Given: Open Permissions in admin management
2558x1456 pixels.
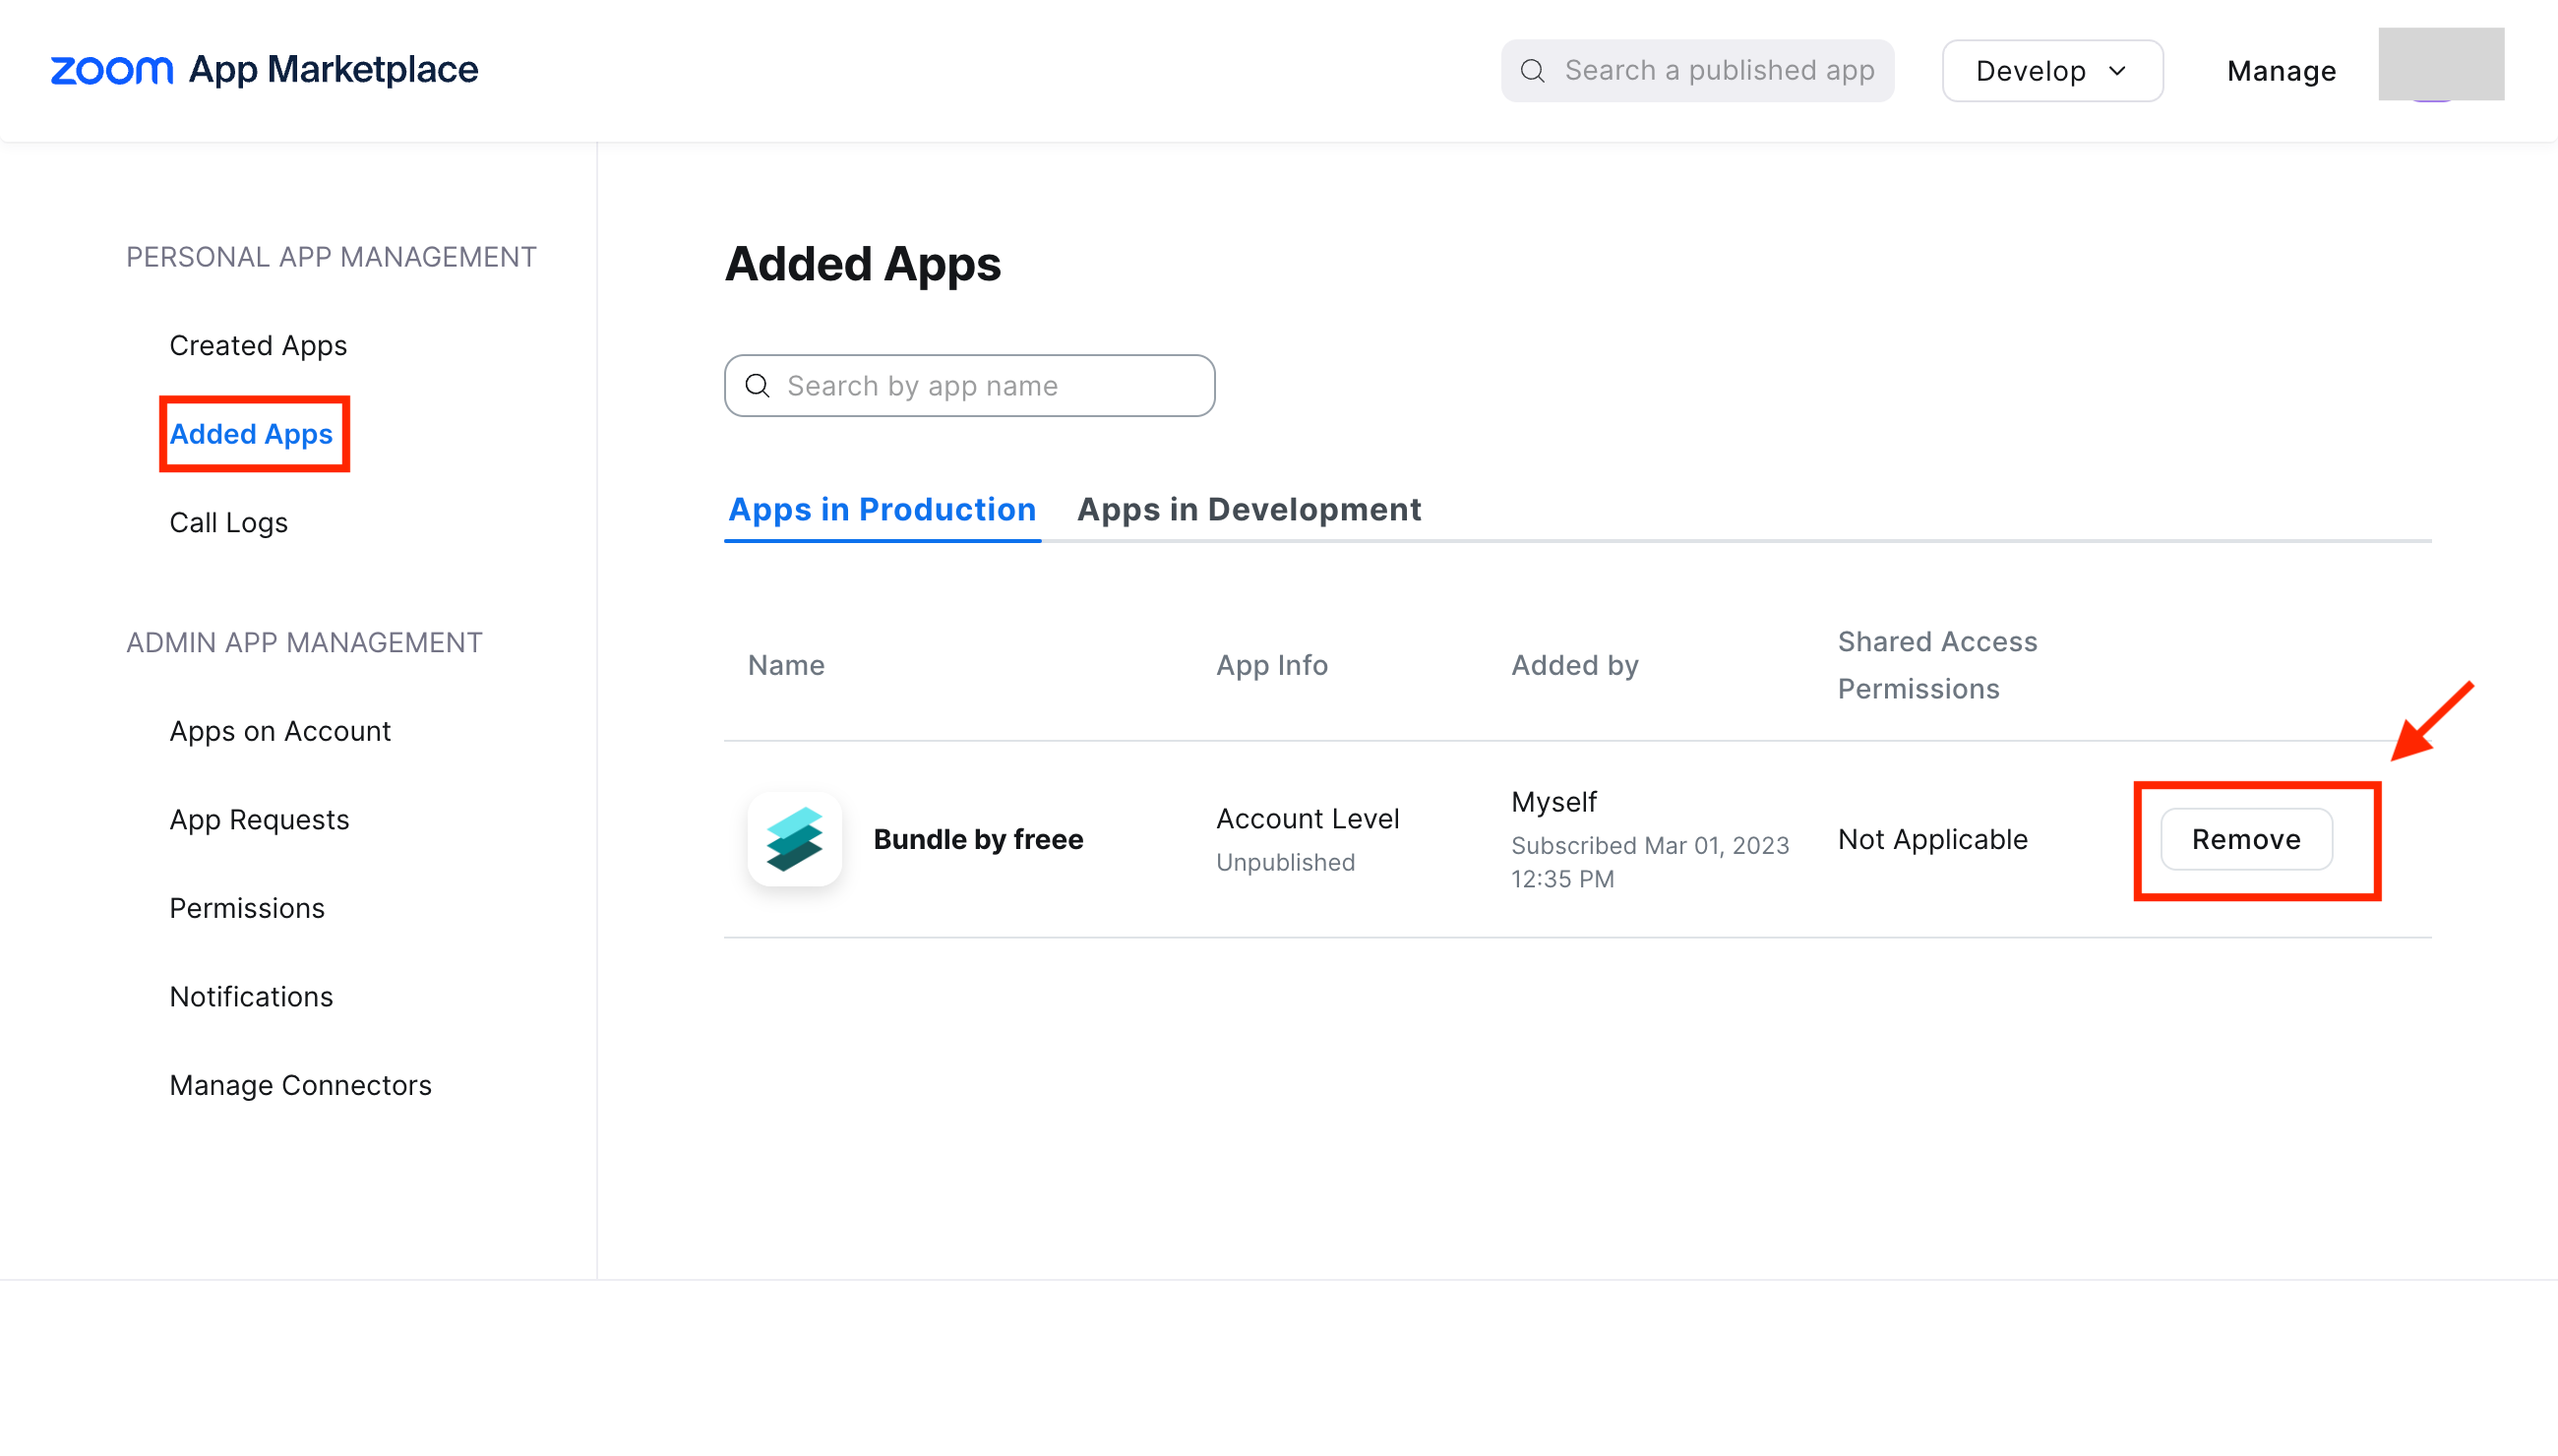Looking at the screenshot, I should tap(247, 909).
